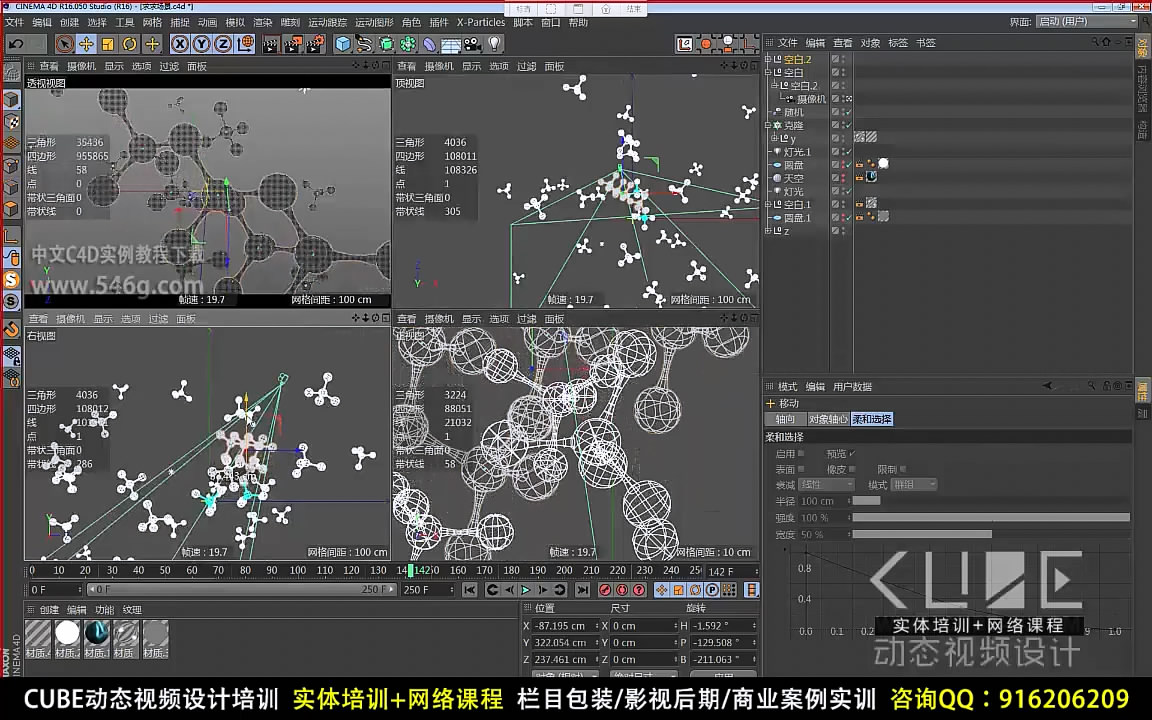Select the dark blue sky material ball
Image resolution: width=1152 pixels, height=720 pixels.
tap(96, 633)
